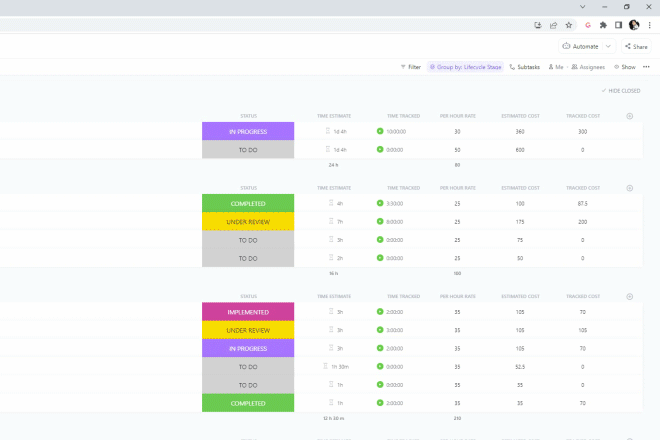Image resolution: width=660 pixels, height=440 pixels.
Task: Click the add column plus icon in first group
Action: [x=629, y=116]
